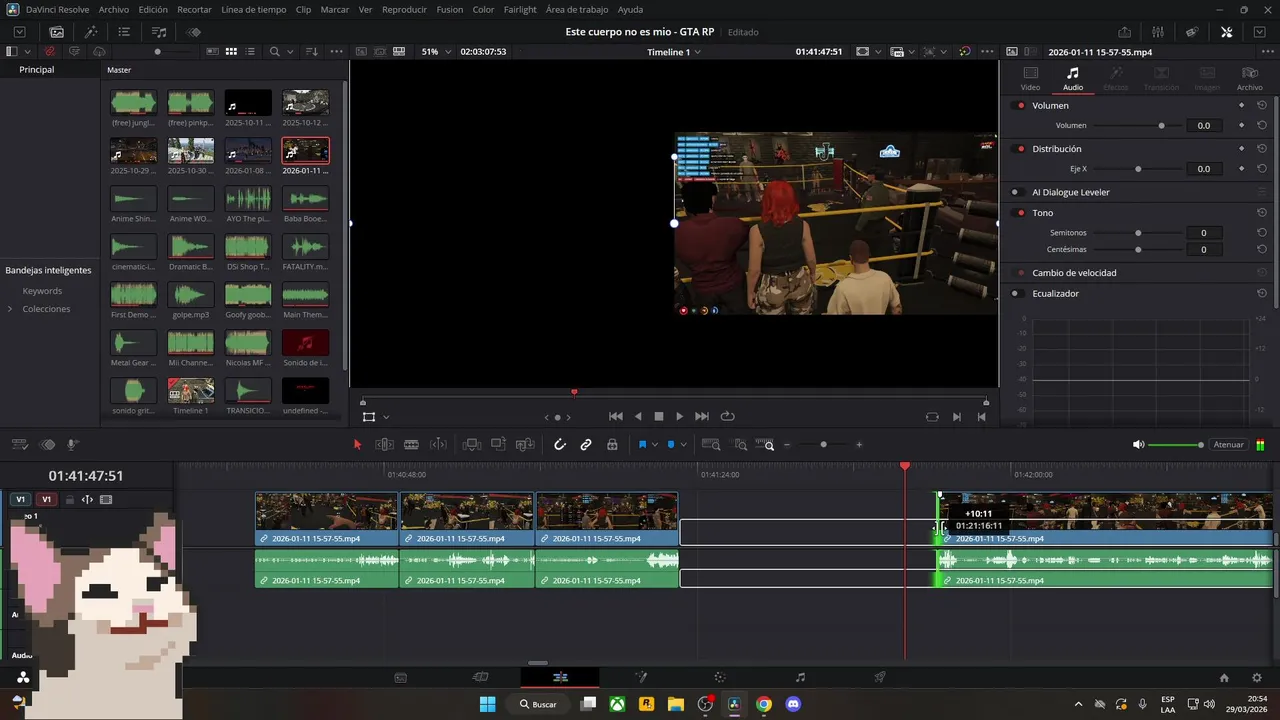Stop playback in the viewer

click(659, 416)
